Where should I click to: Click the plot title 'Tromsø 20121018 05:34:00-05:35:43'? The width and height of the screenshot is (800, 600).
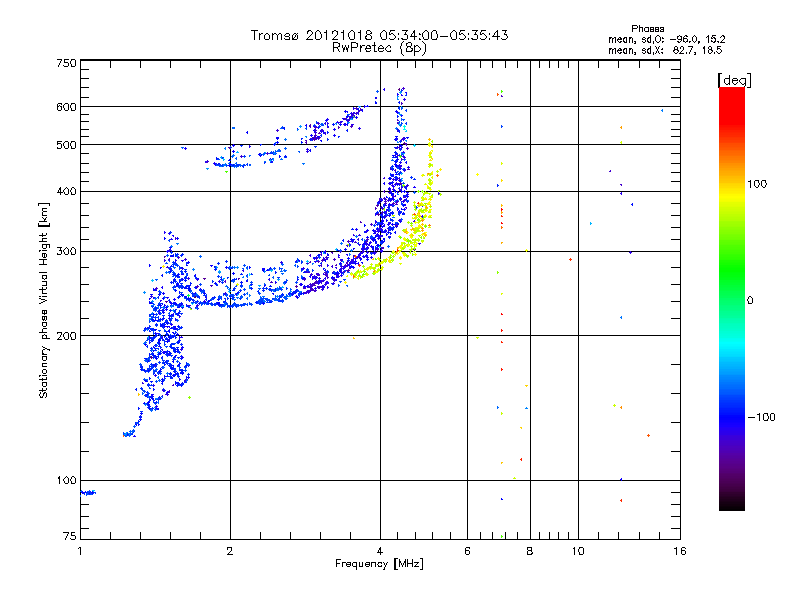tap(379, 35)
